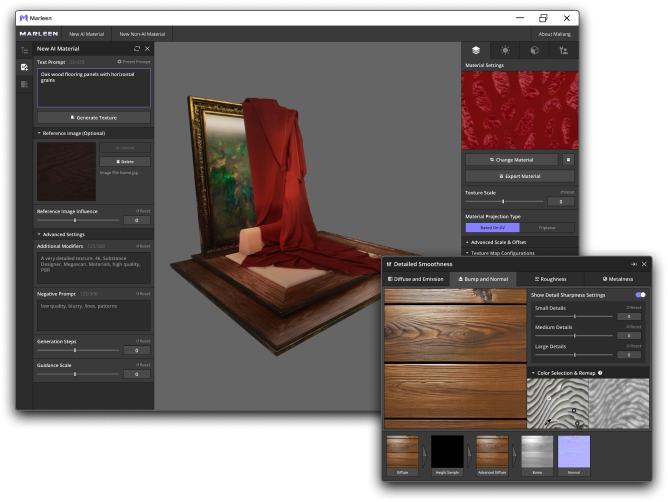Adjust the Medium Details slider
Viewport: 668px width, 502px height.
[x=573, y=335]
